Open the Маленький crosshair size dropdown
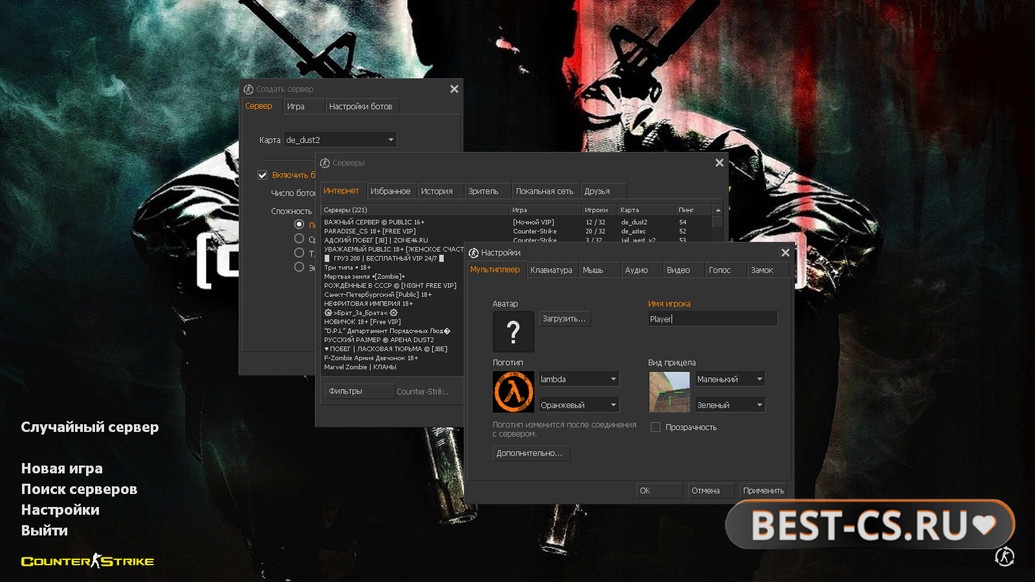This screenshot has width=1035, height=582. (x=730, y=379)
